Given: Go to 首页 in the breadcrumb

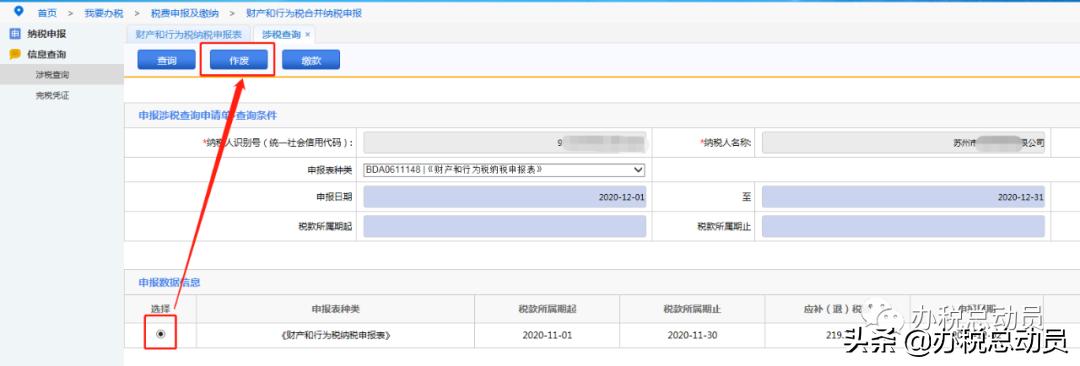Looking at the screenshot, I should pyautogui.click(x=48, y=13).
